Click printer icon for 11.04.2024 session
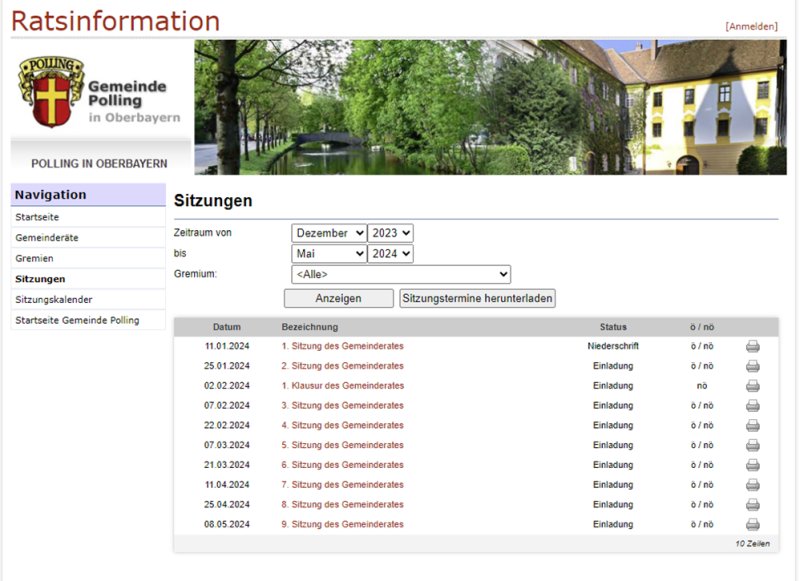800x581 pixels. point(753,485)
